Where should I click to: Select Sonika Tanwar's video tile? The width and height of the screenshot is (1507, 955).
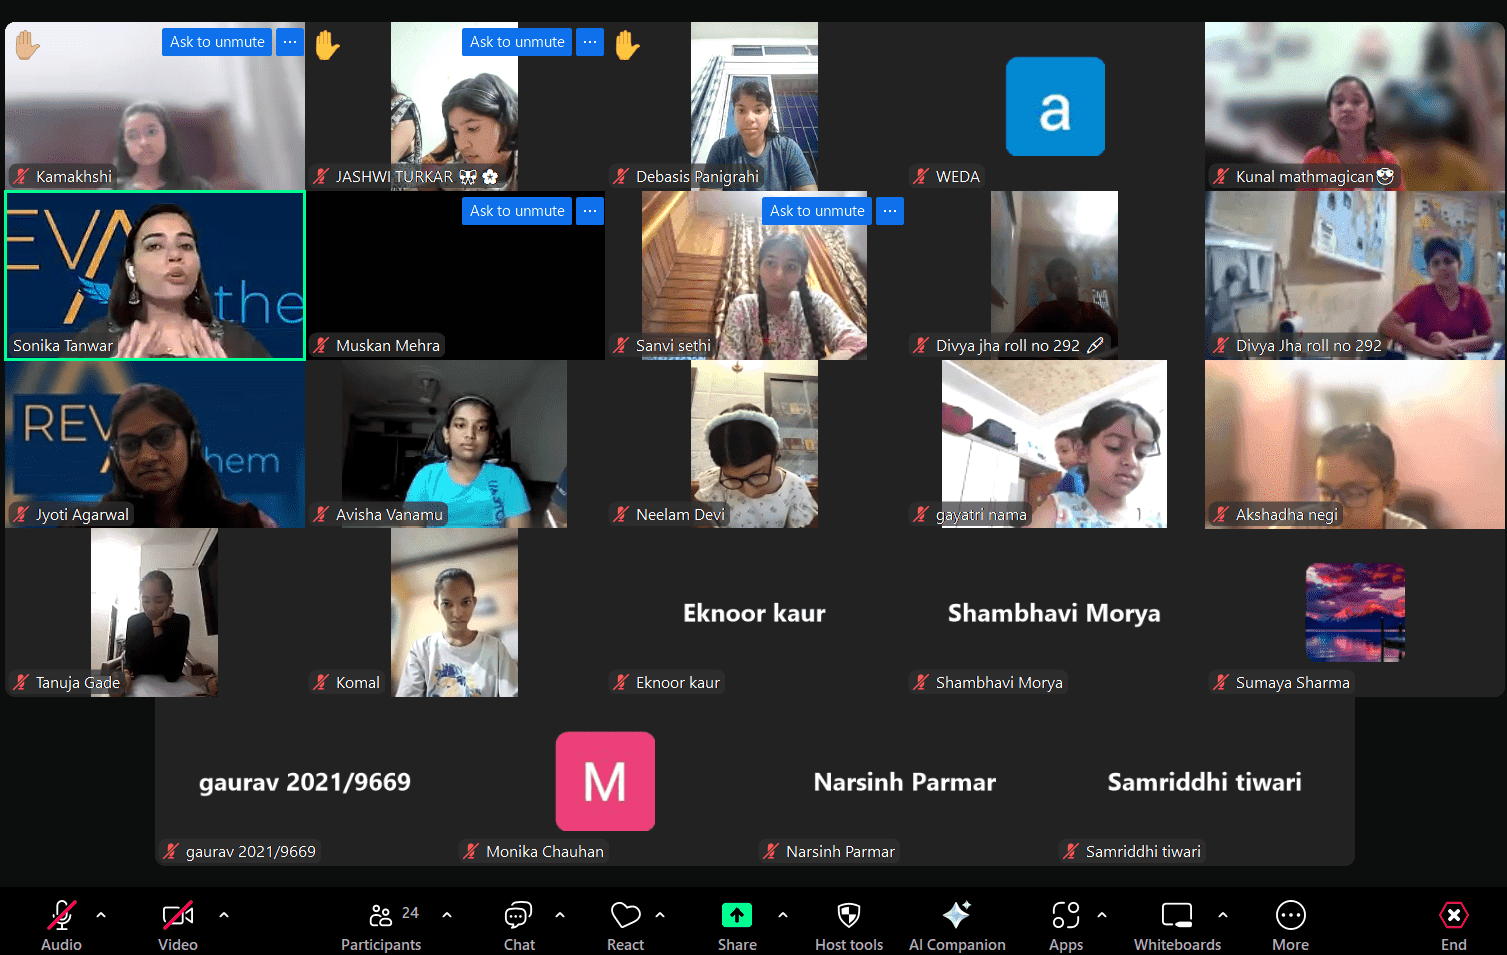[x=155, y=275]
